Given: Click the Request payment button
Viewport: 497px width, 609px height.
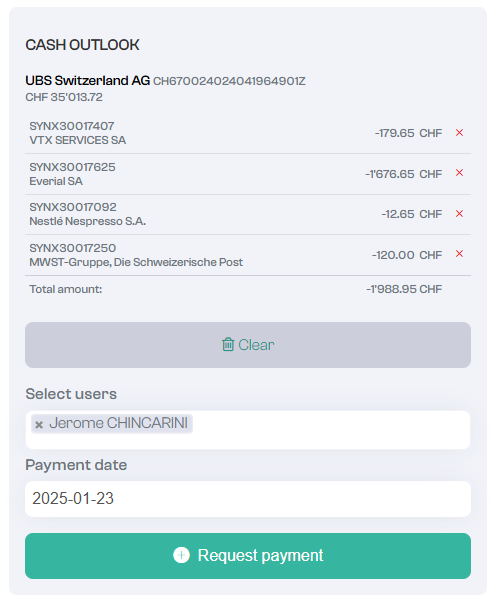Looking at the screenshot, I should pyautogui.click(x=248, y=556).
